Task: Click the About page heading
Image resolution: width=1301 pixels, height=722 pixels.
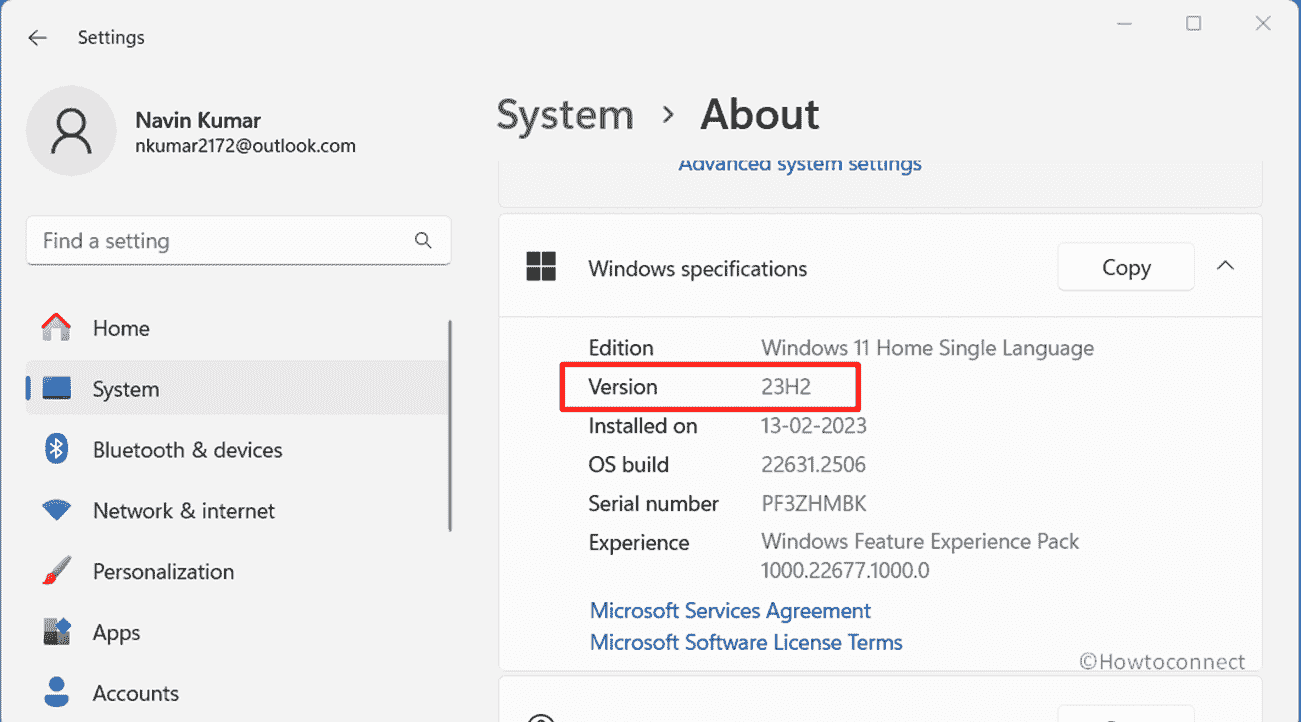Action: point(760,115)
